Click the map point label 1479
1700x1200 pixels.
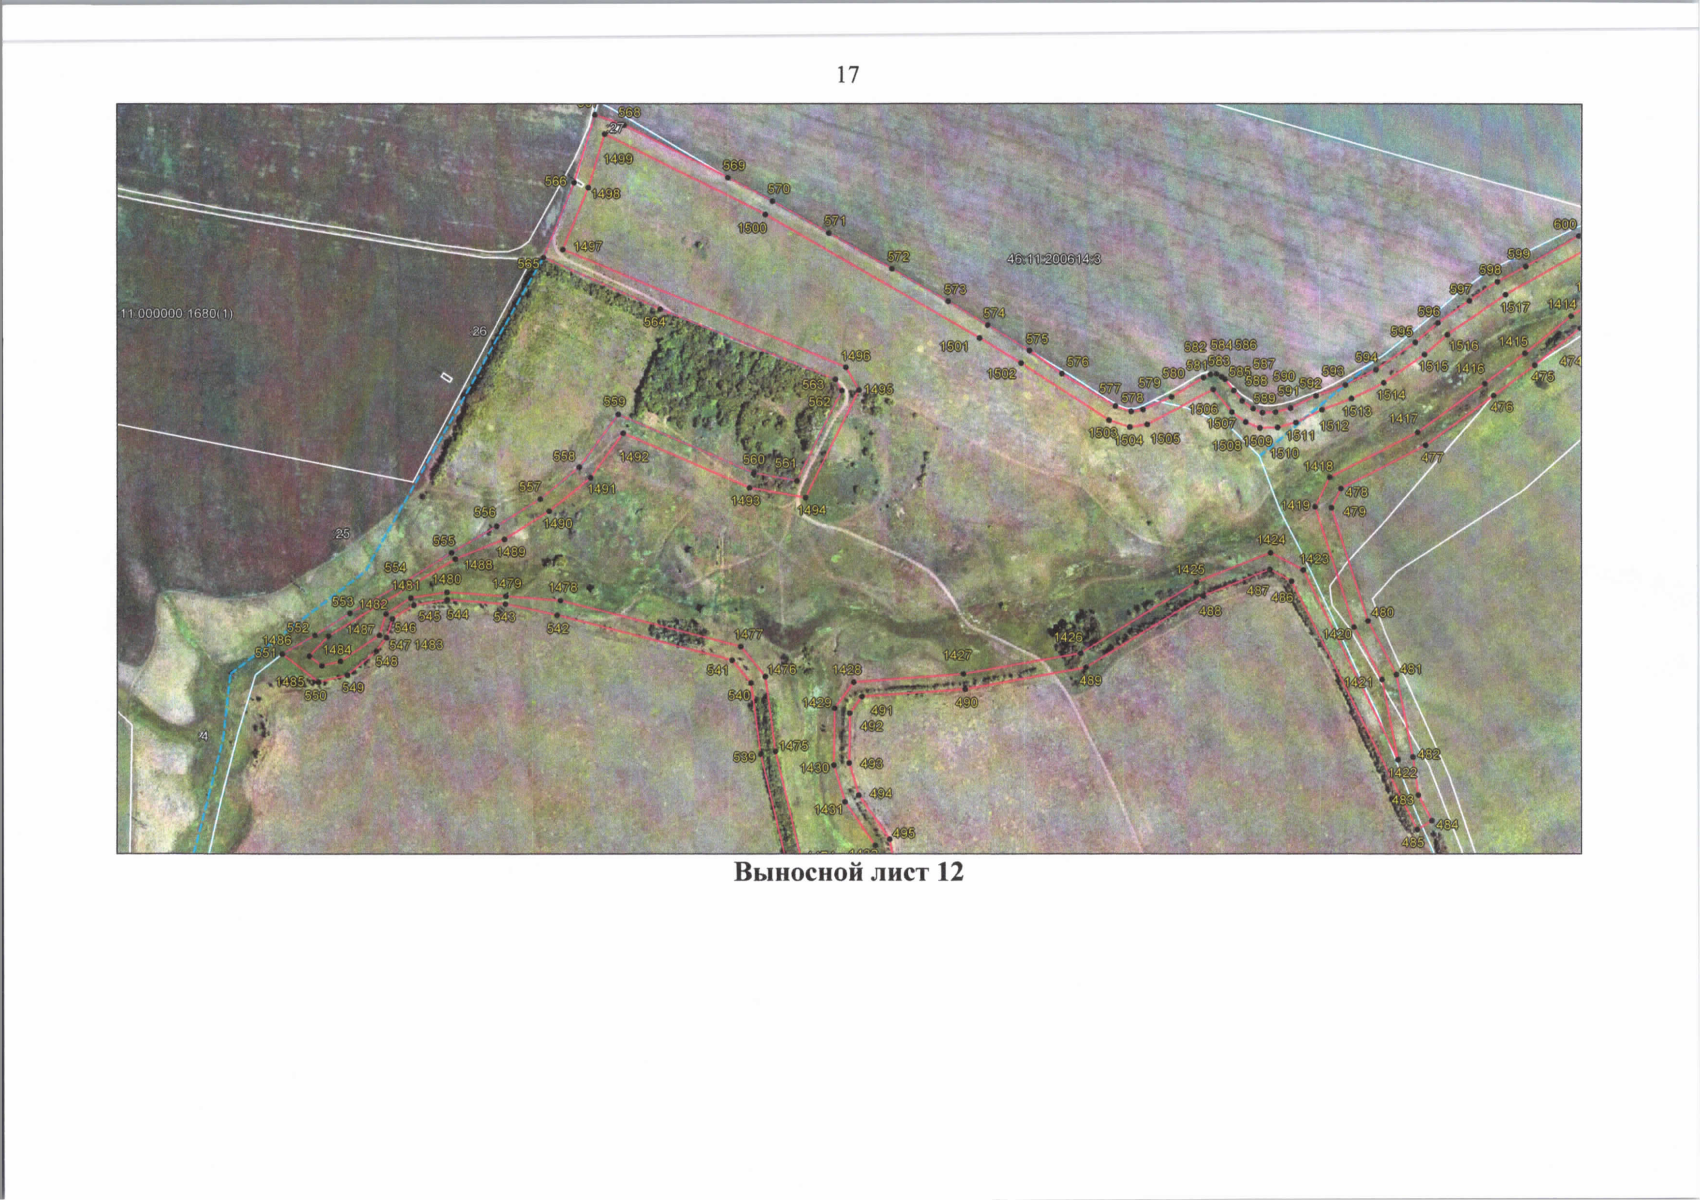[x=507, y=583]
